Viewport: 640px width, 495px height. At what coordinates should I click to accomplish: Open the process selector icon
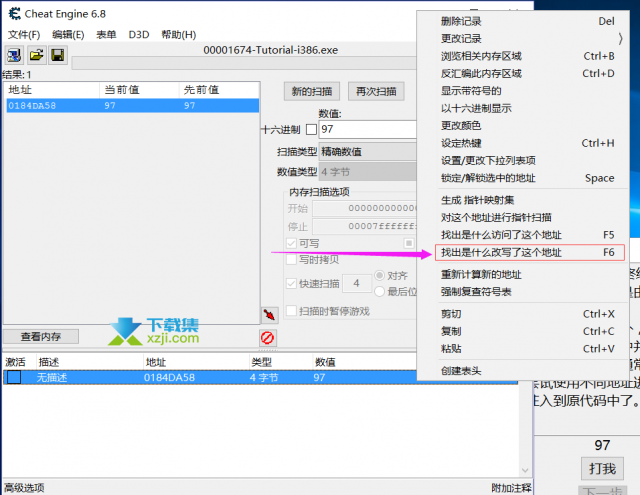(x=14, y=55)
